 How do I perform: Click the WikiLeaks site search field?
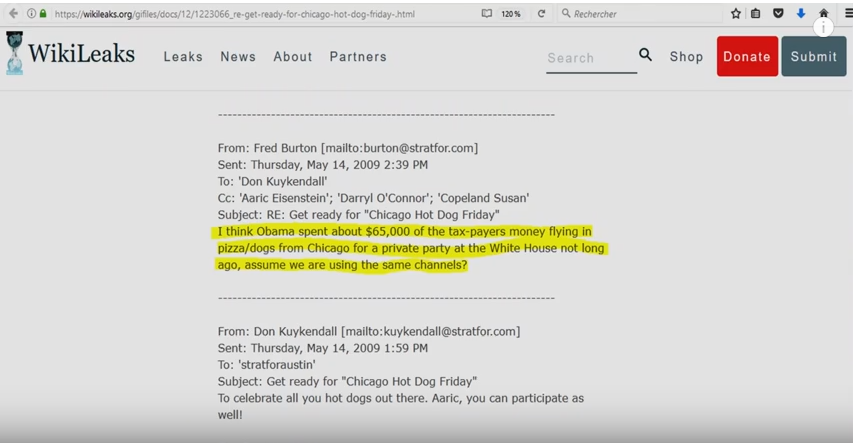(x=590, y=58)
